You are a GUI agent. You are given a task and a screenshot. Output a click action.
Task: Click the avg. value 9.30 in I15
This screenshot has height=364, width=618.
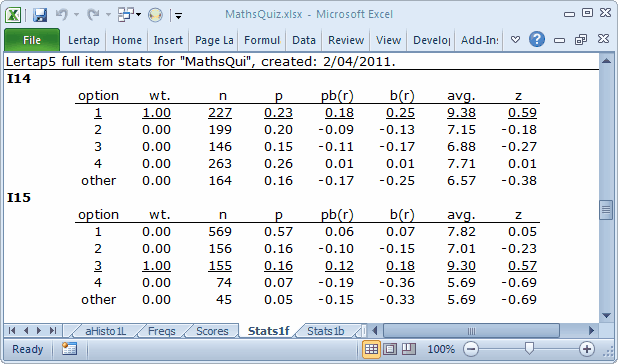tap(461, 266)
